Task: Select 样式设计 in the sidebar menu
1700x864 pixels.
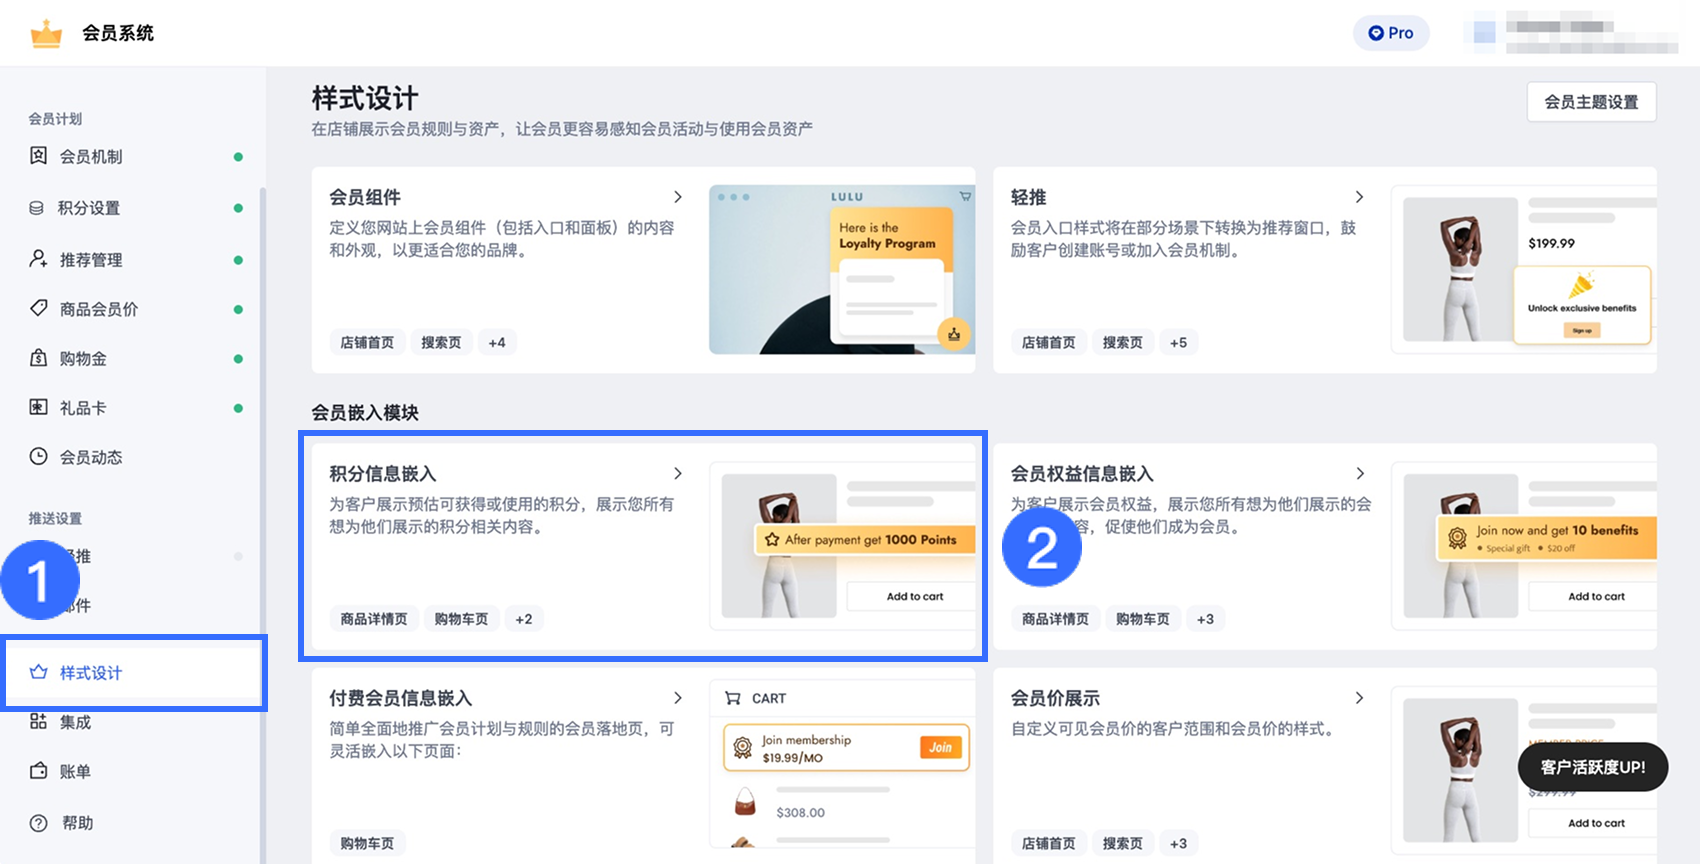Action: (x=133, y=673)
